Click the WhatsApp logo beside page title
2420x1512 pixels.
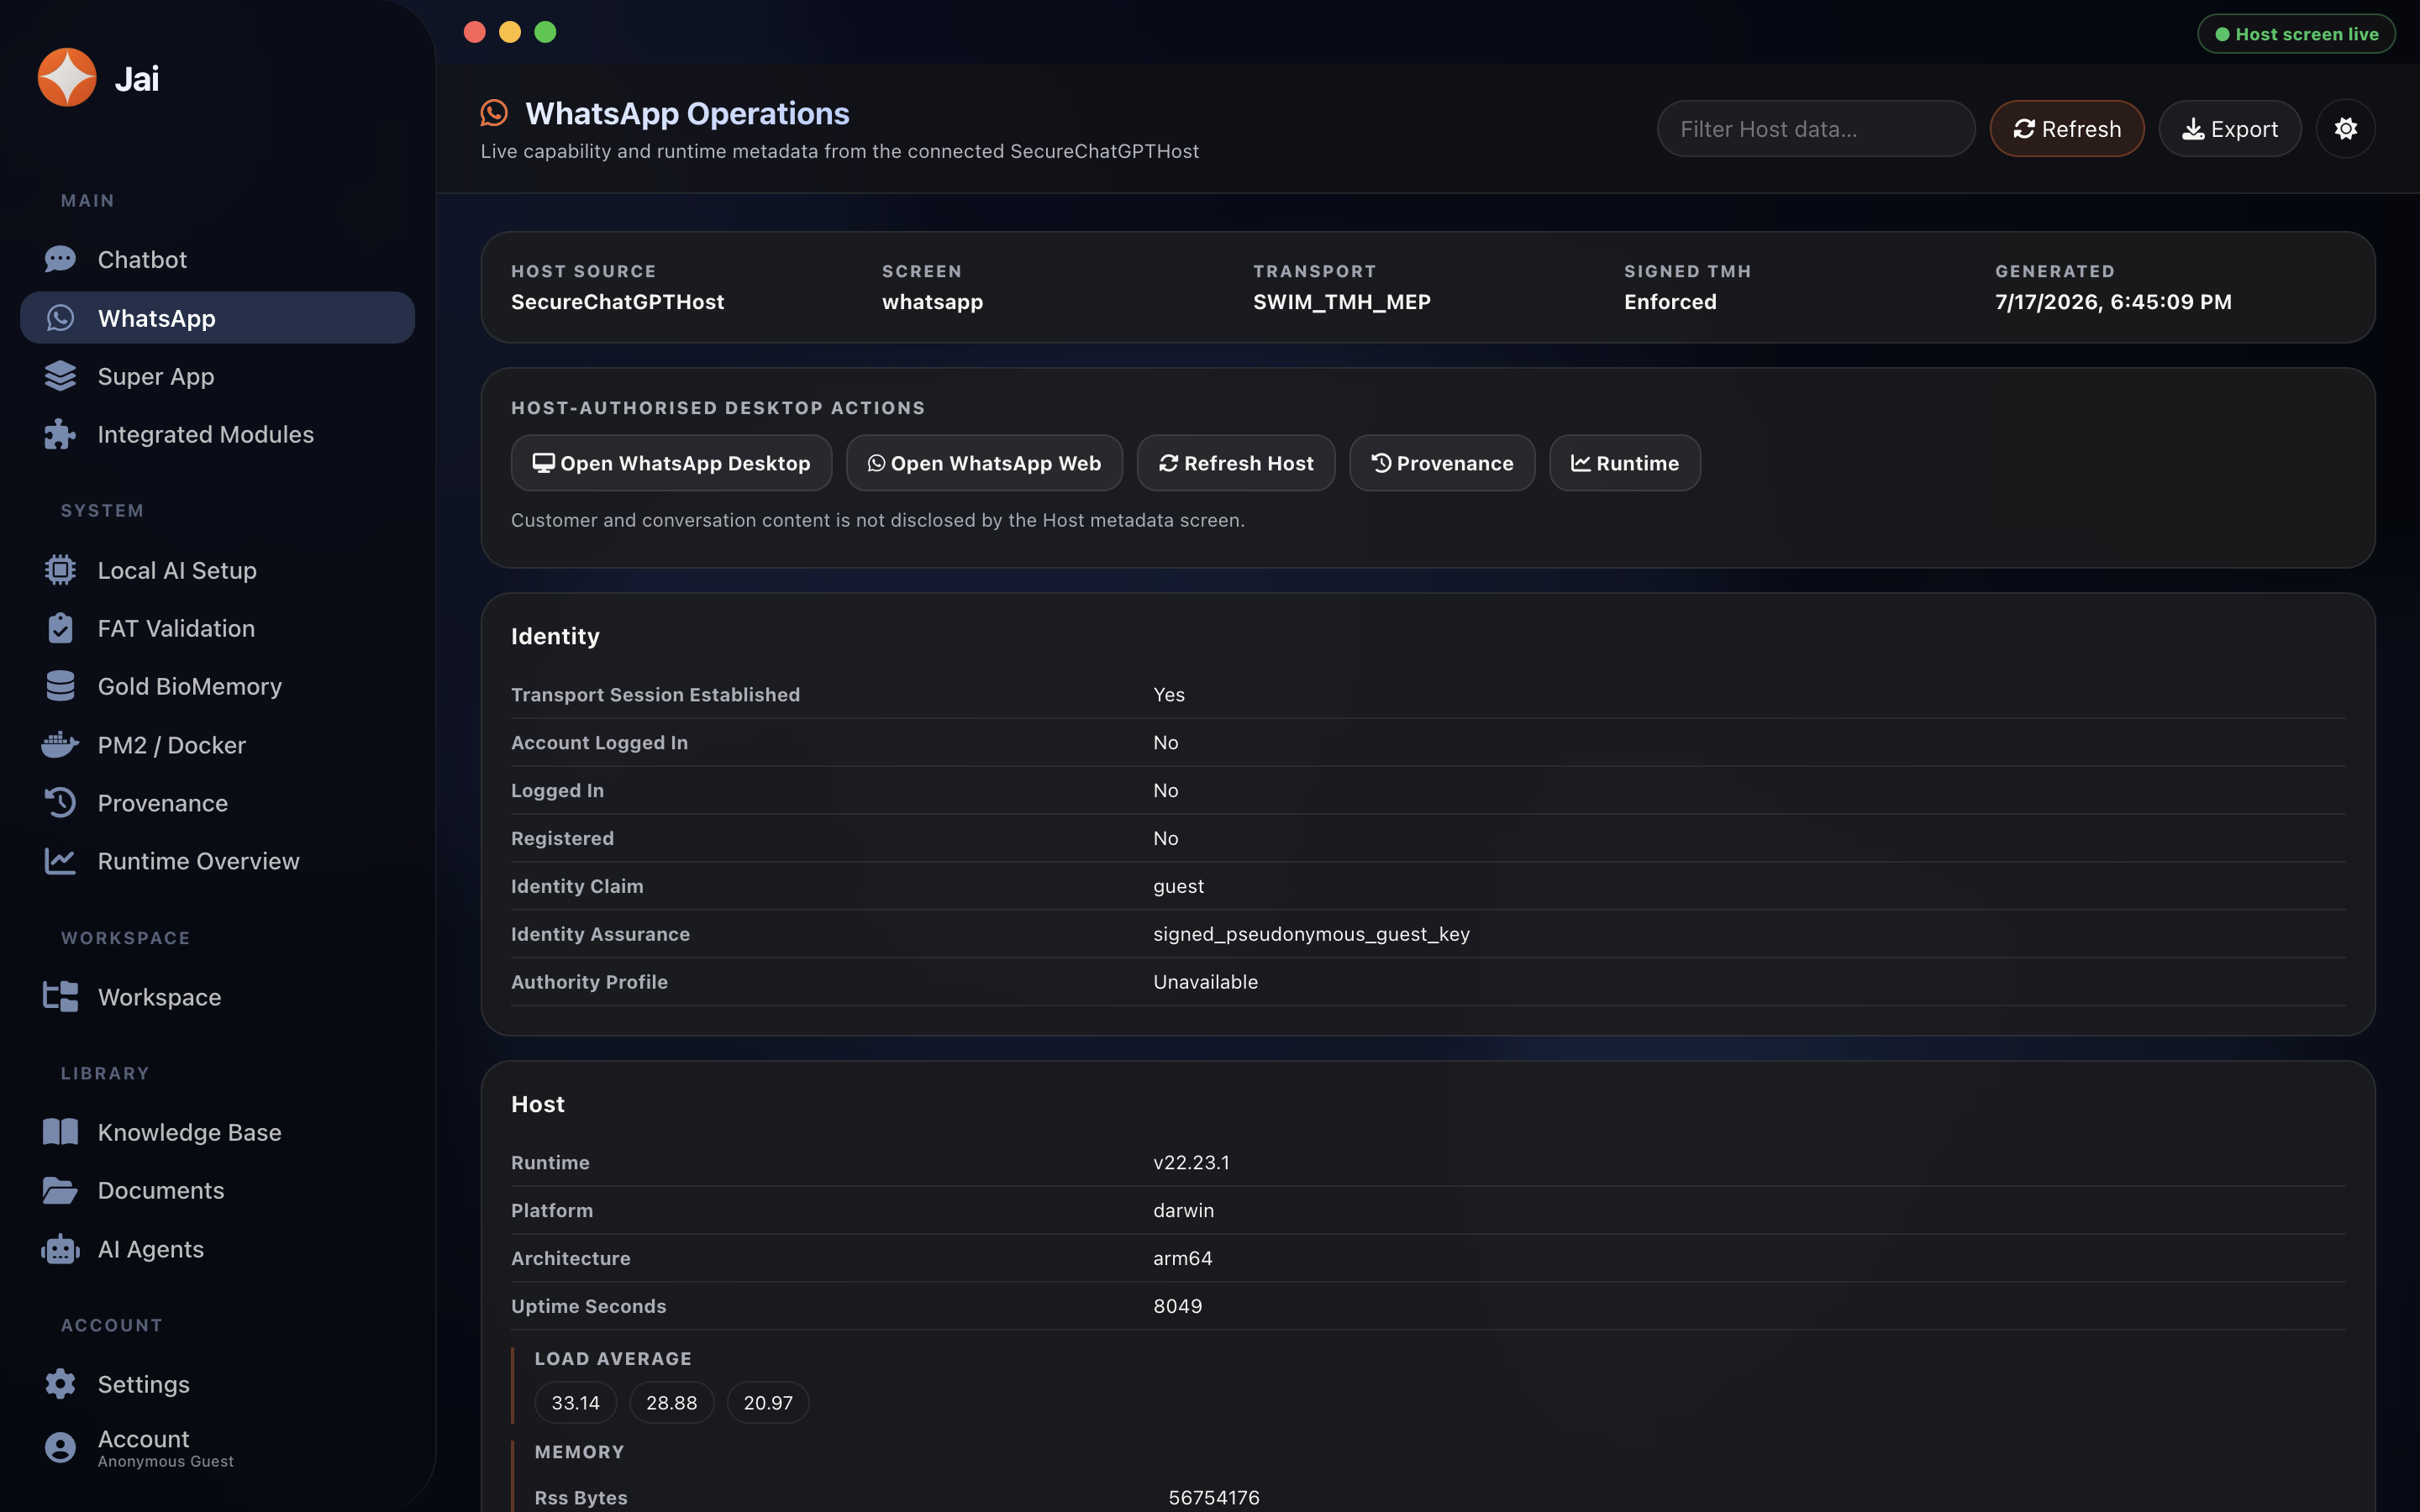point(494,113)
